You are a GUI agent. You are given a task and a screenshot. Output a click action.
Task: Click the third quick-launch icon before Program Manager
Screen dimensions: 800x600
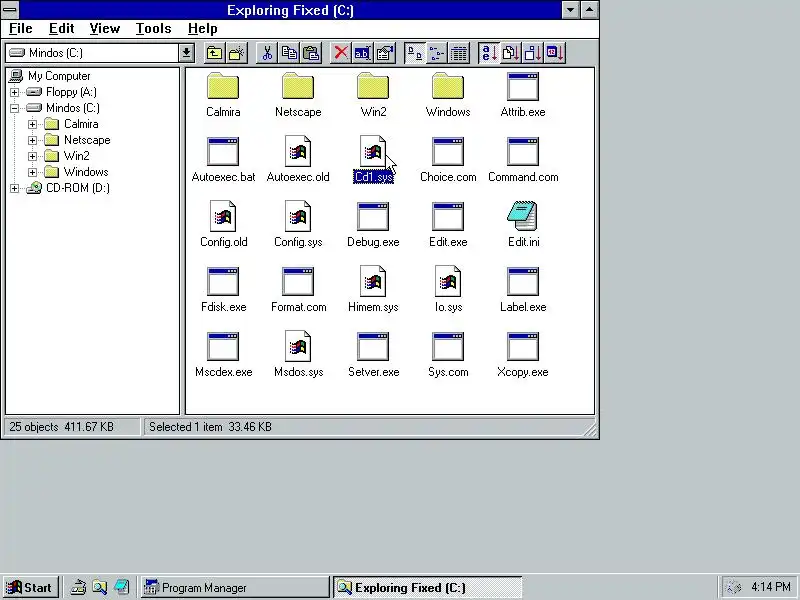point(122,588)
